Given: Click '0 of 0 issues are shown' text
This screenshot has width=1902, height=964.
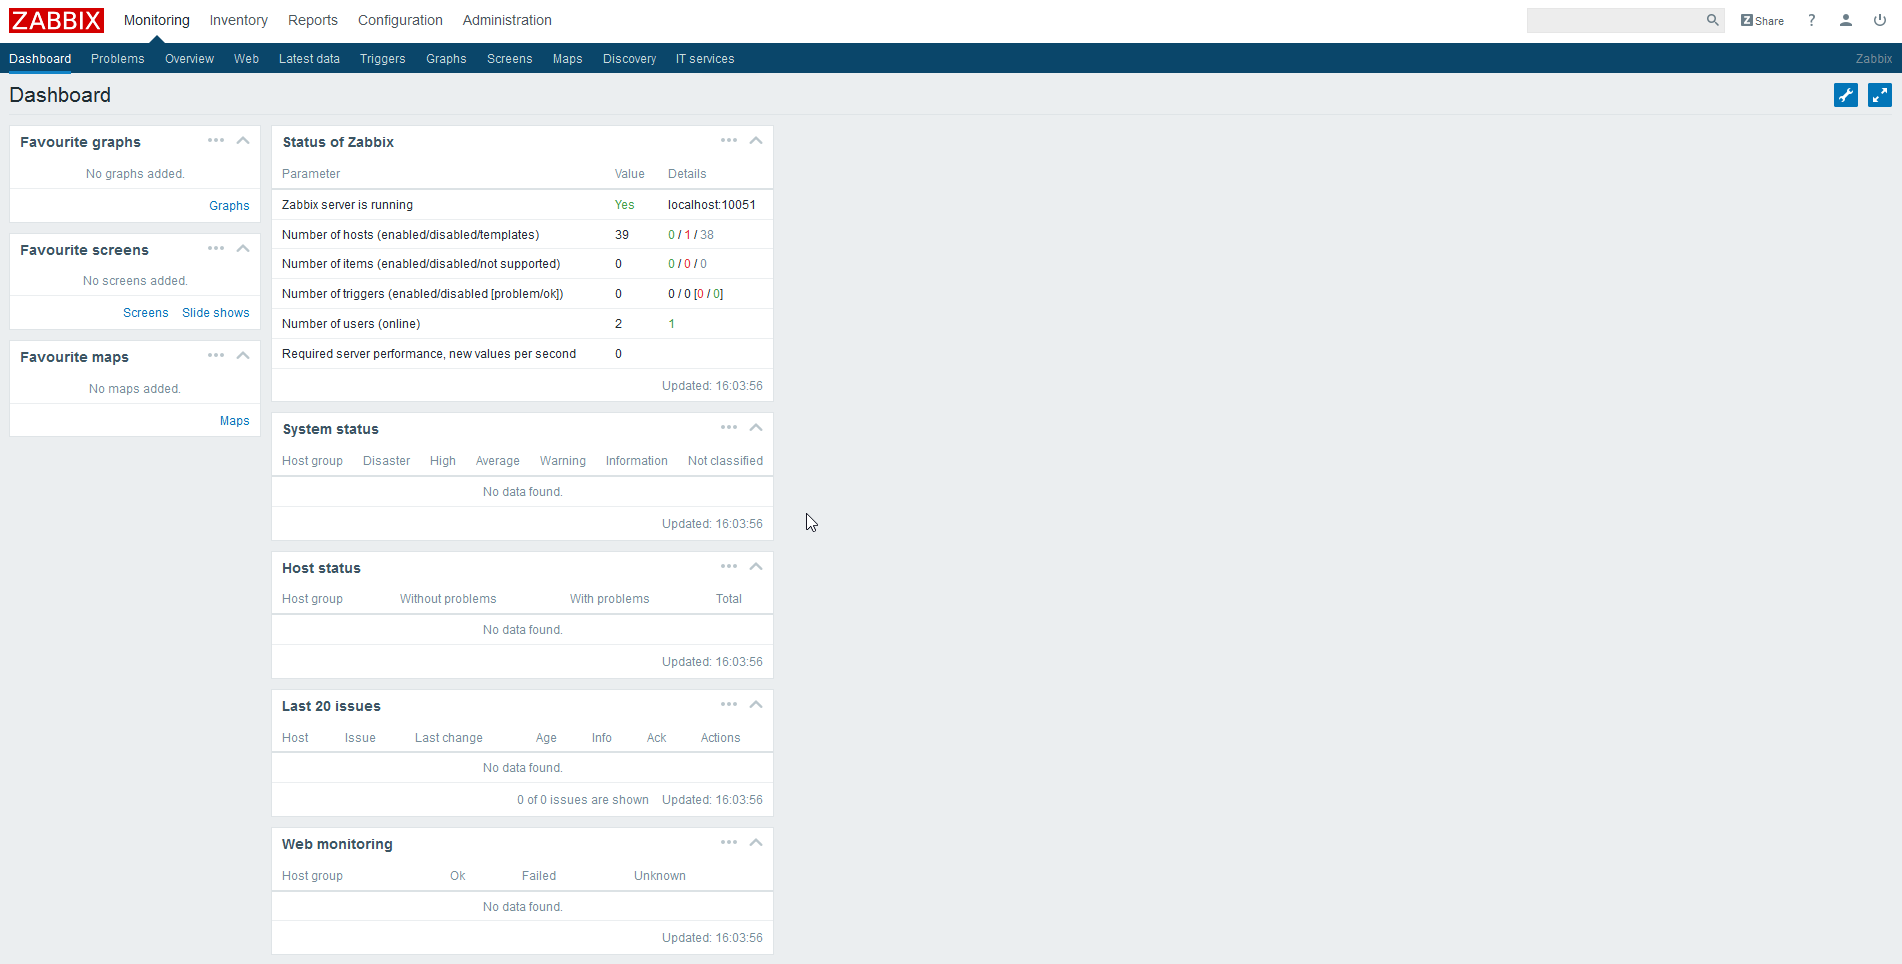Looking at the screenshot, I should pyautogui.click(x=583, y=800).
